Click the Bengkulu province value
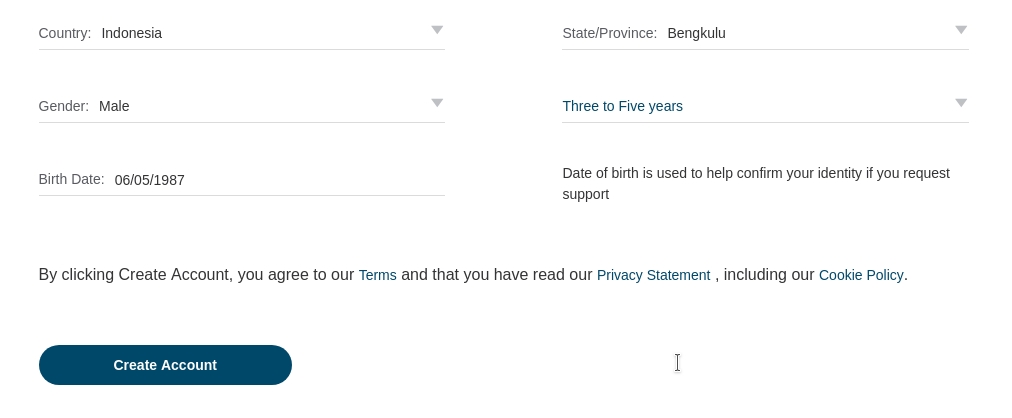1012x418 pixels. click(696, 33)
